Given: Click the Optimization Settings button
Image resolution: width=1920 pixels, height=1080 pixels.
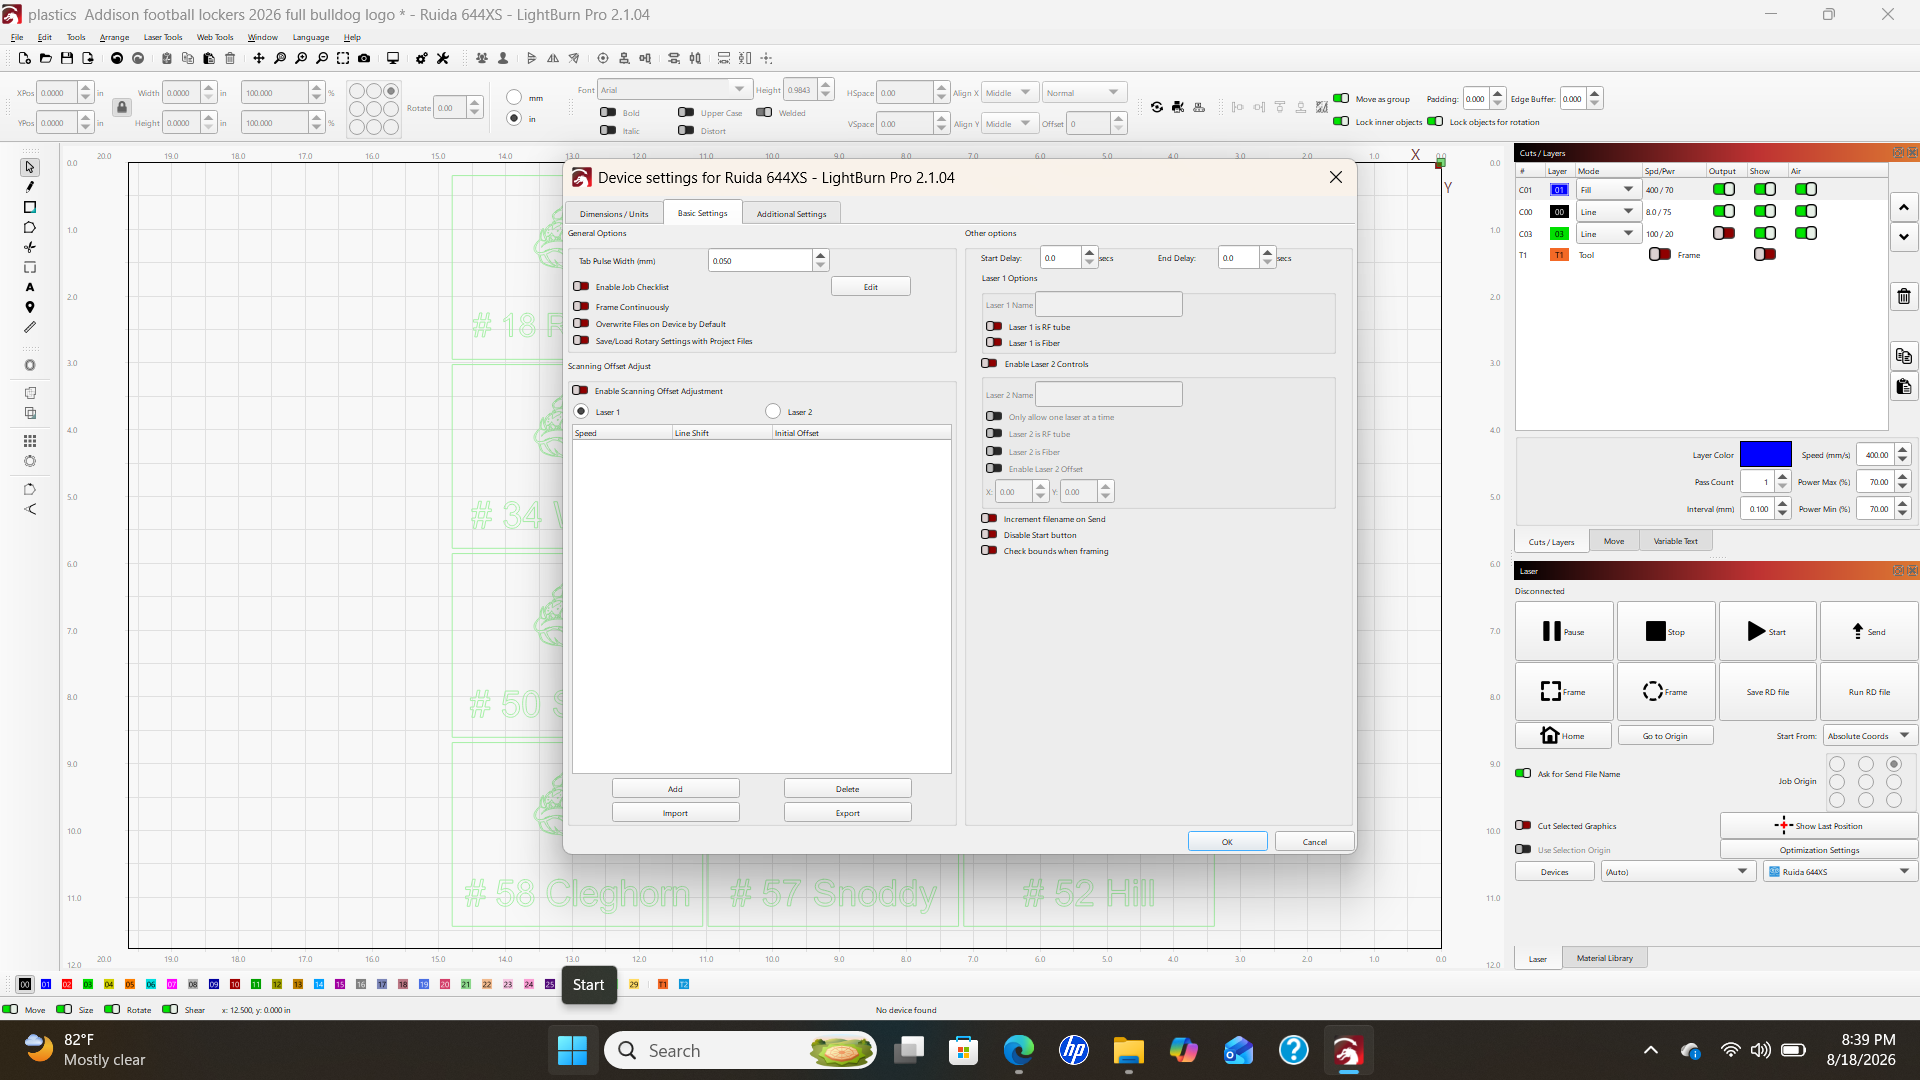Looking at the screenshot, I should tap(1819, 850).
